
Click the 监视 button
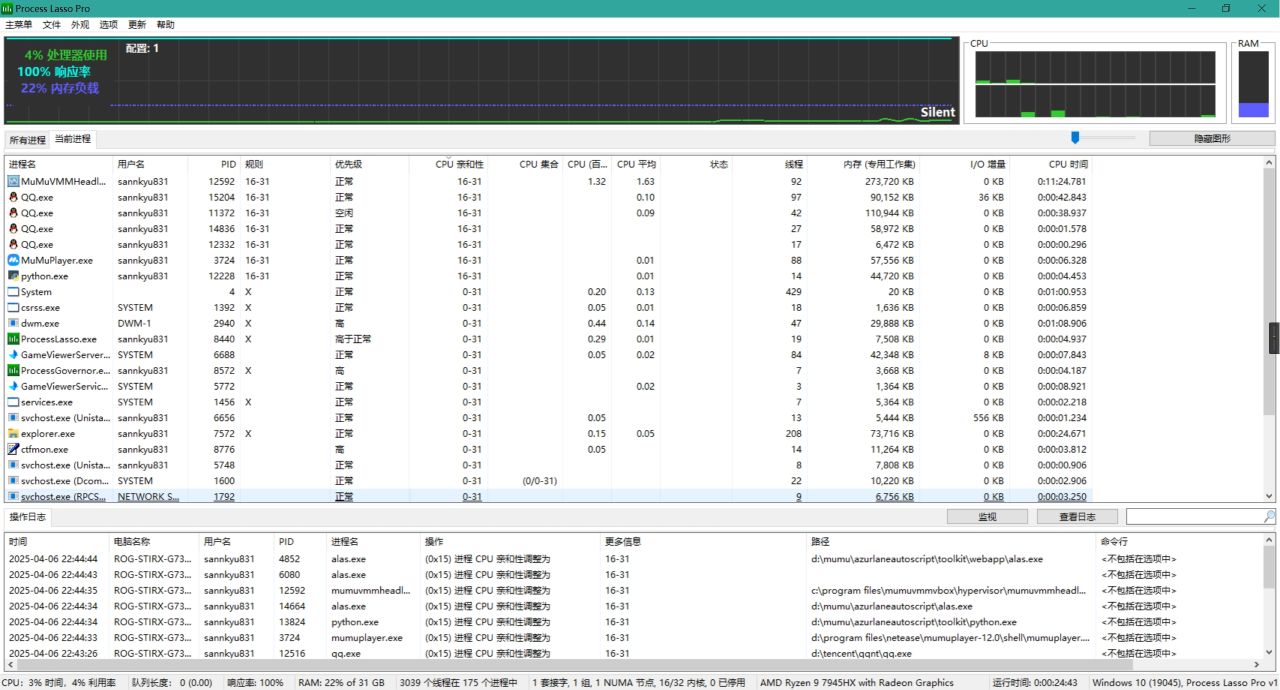987,517
